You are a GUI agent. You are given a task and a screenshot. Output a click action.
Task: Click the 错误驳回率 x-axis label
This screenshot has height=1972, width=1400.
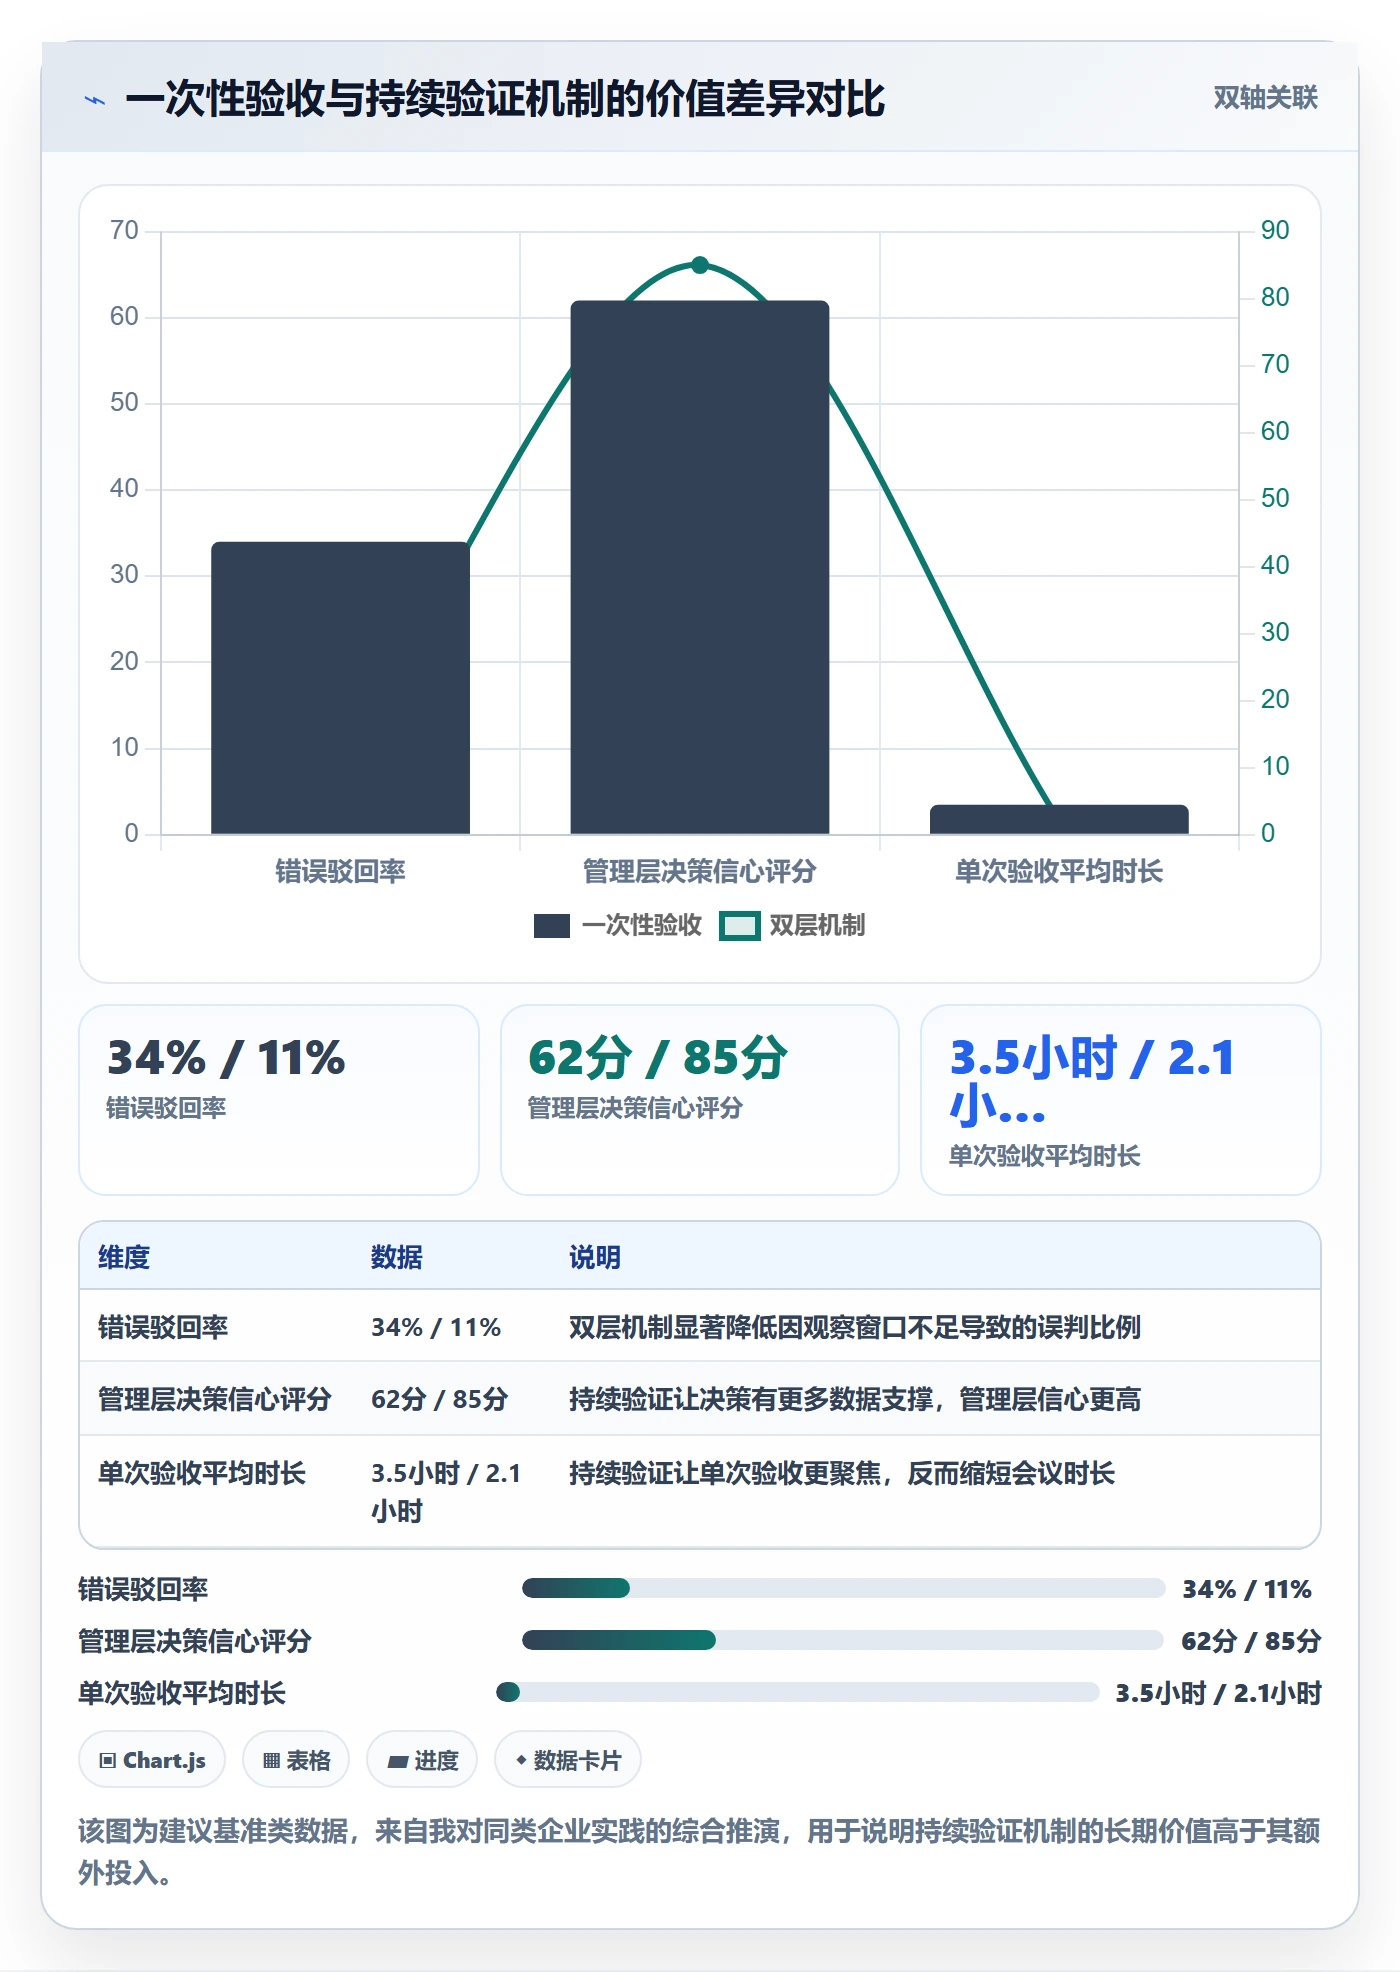[x=340, y=871]
